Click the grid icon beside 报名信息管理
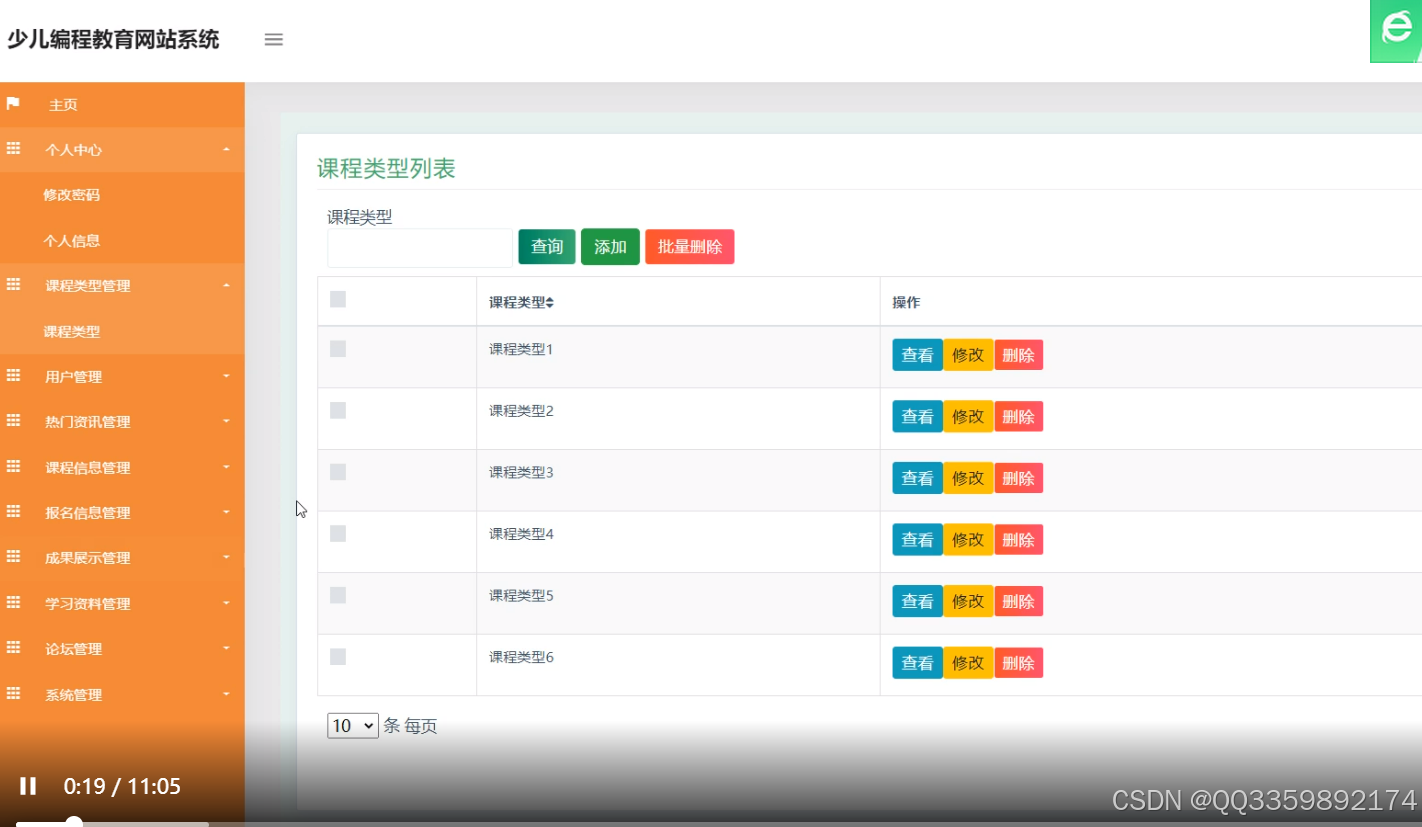 coord(13,512)
